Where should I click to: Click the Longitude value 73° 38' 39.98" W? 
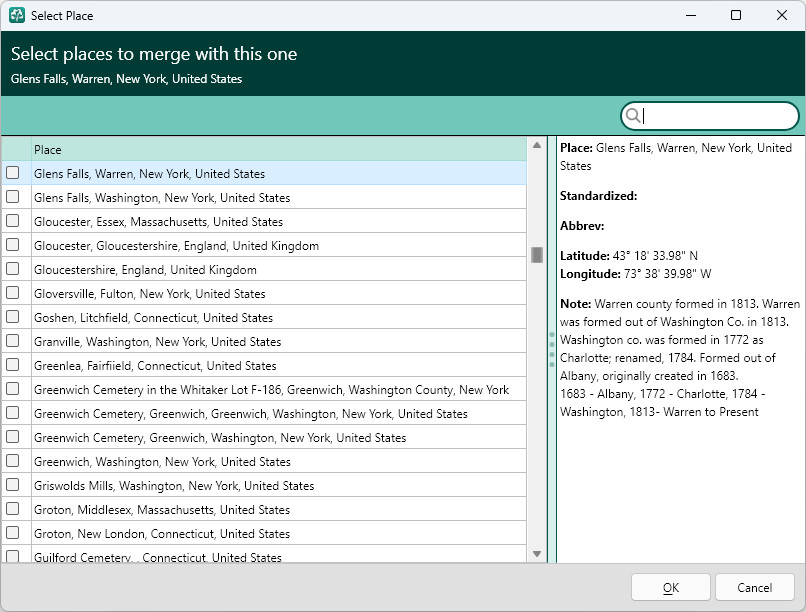point(668,273)
